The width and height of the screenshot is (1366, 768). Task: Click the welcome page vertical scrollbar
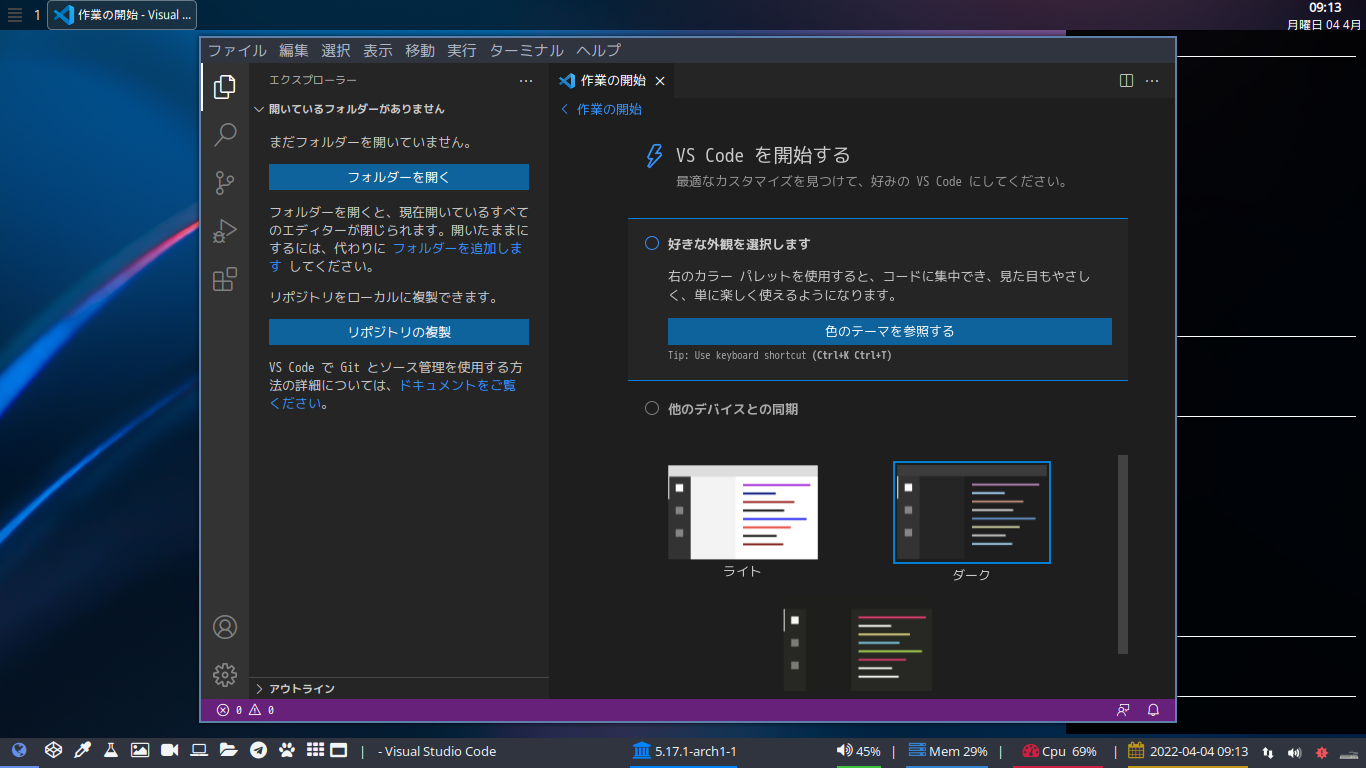(x=1123, y=554)
